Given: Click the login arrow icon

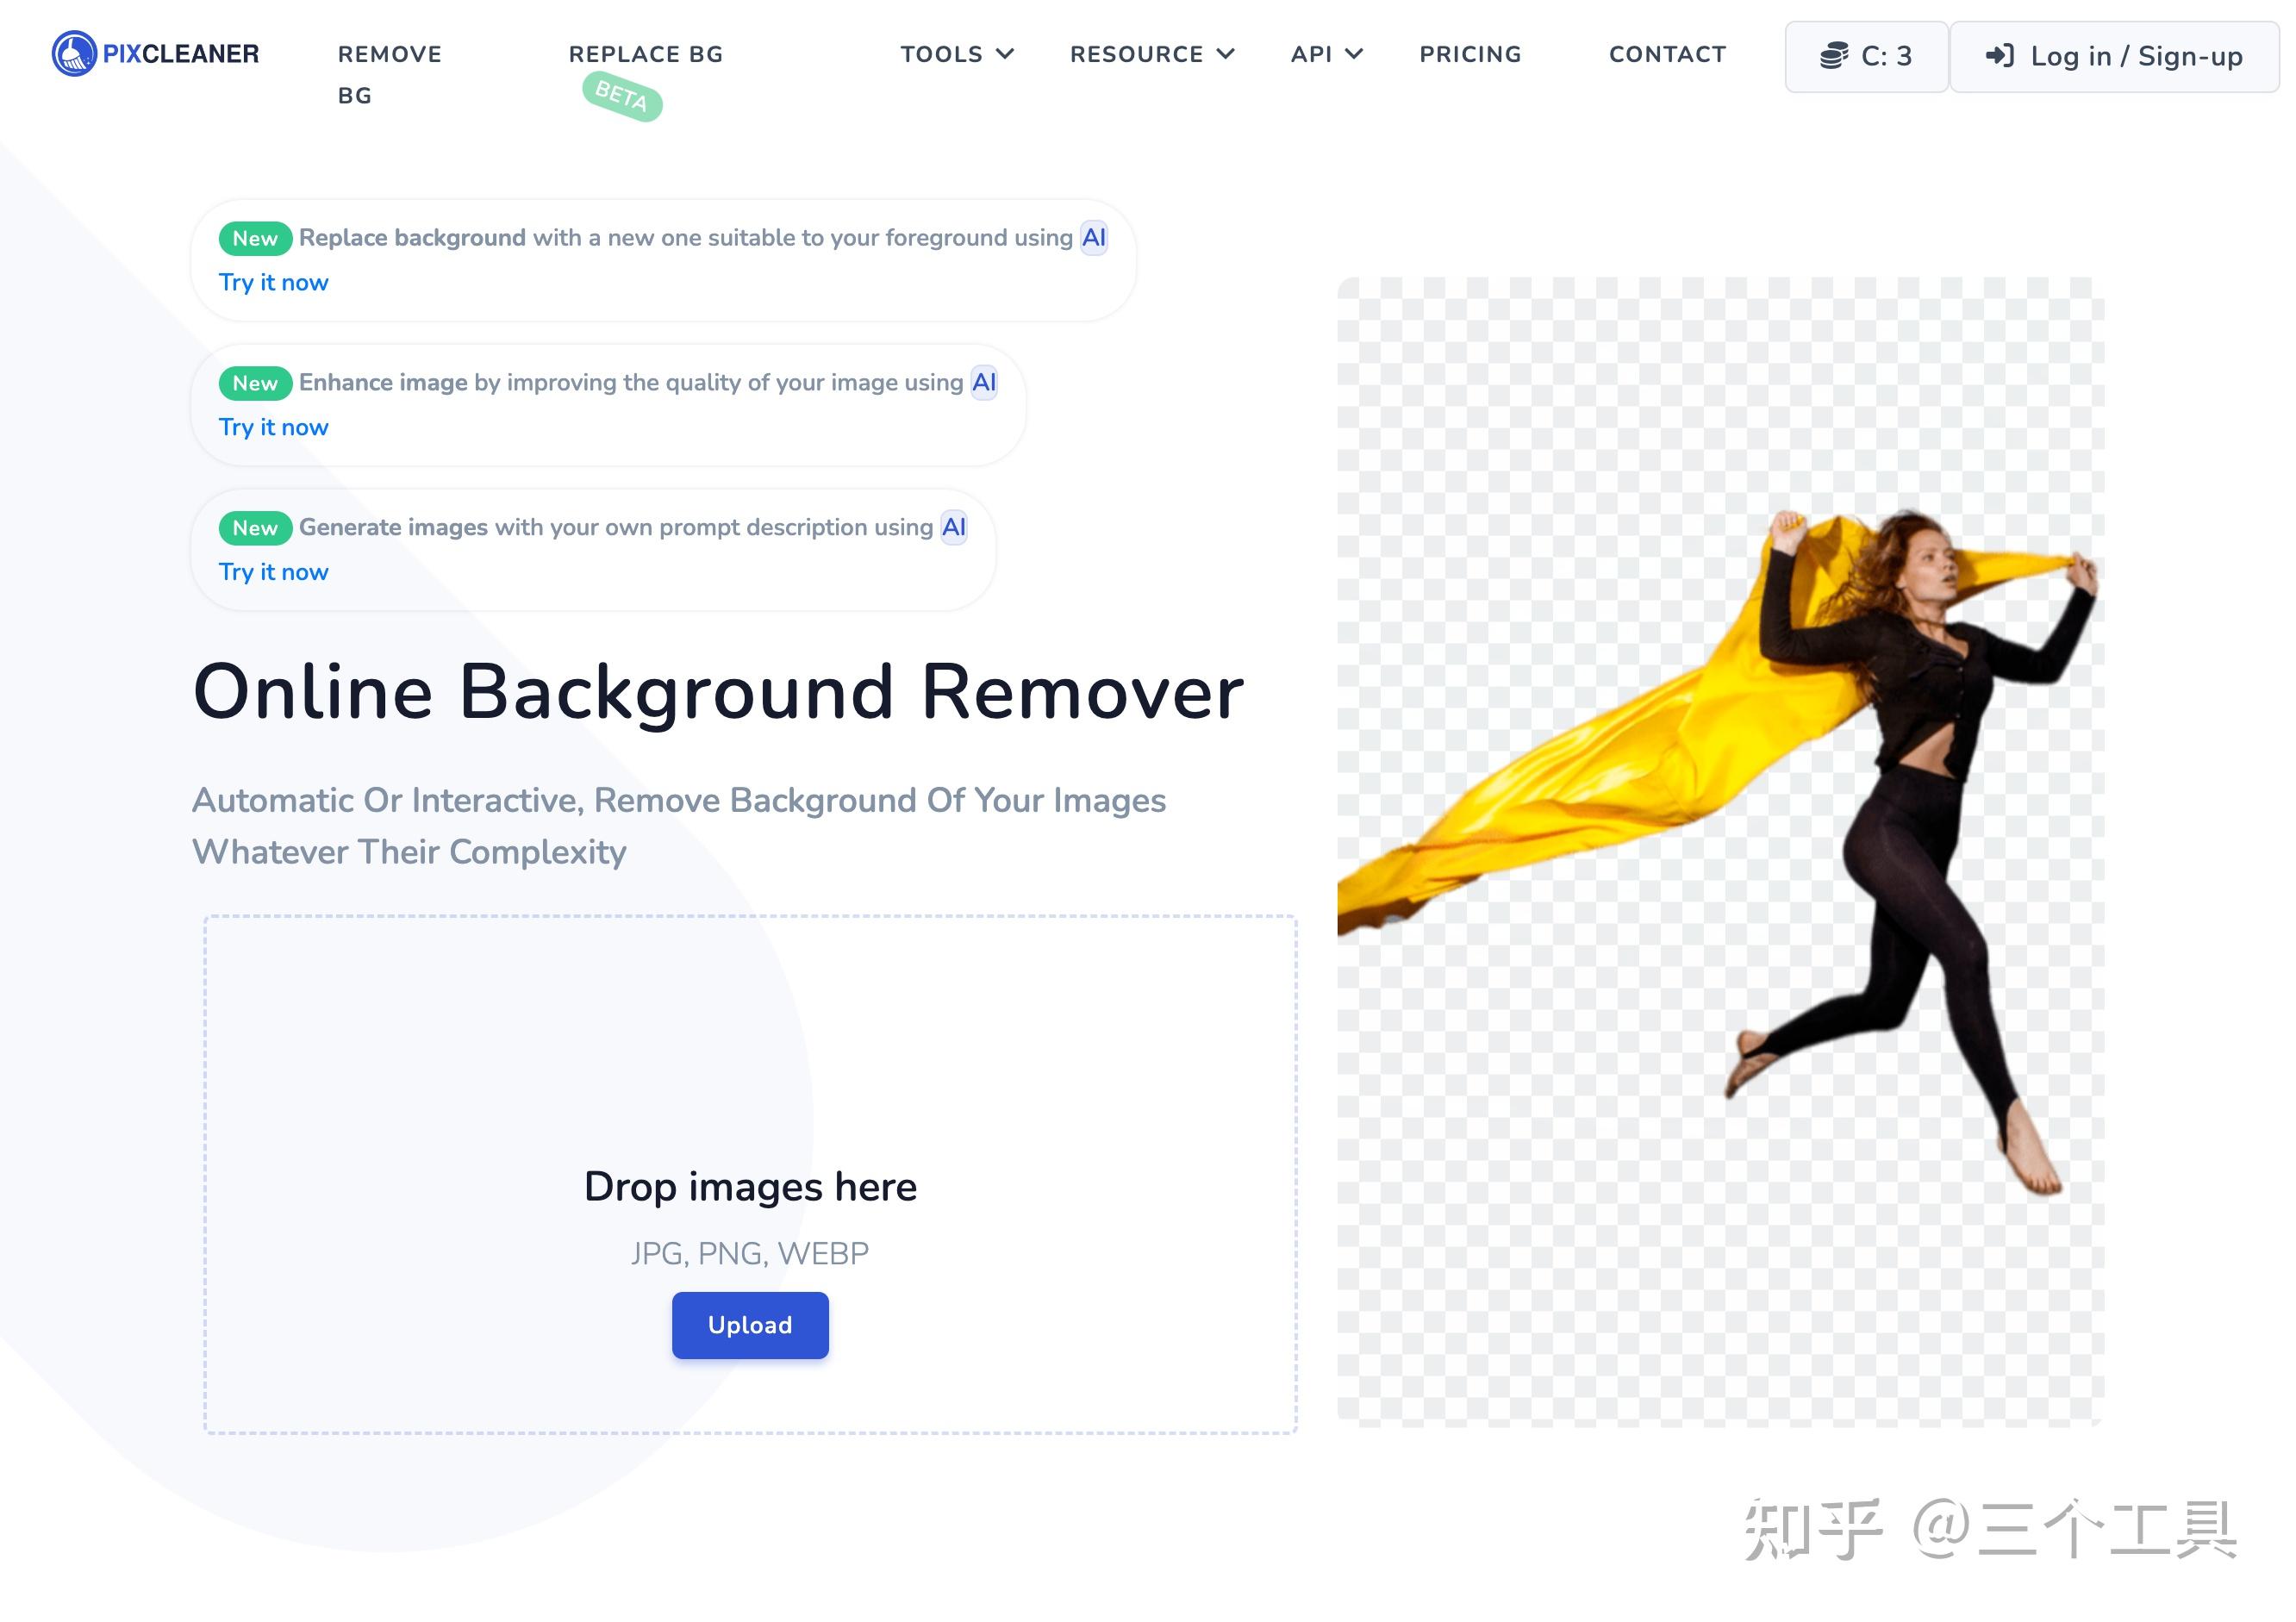Looking at the screenshot, I should coord(1999,56).
